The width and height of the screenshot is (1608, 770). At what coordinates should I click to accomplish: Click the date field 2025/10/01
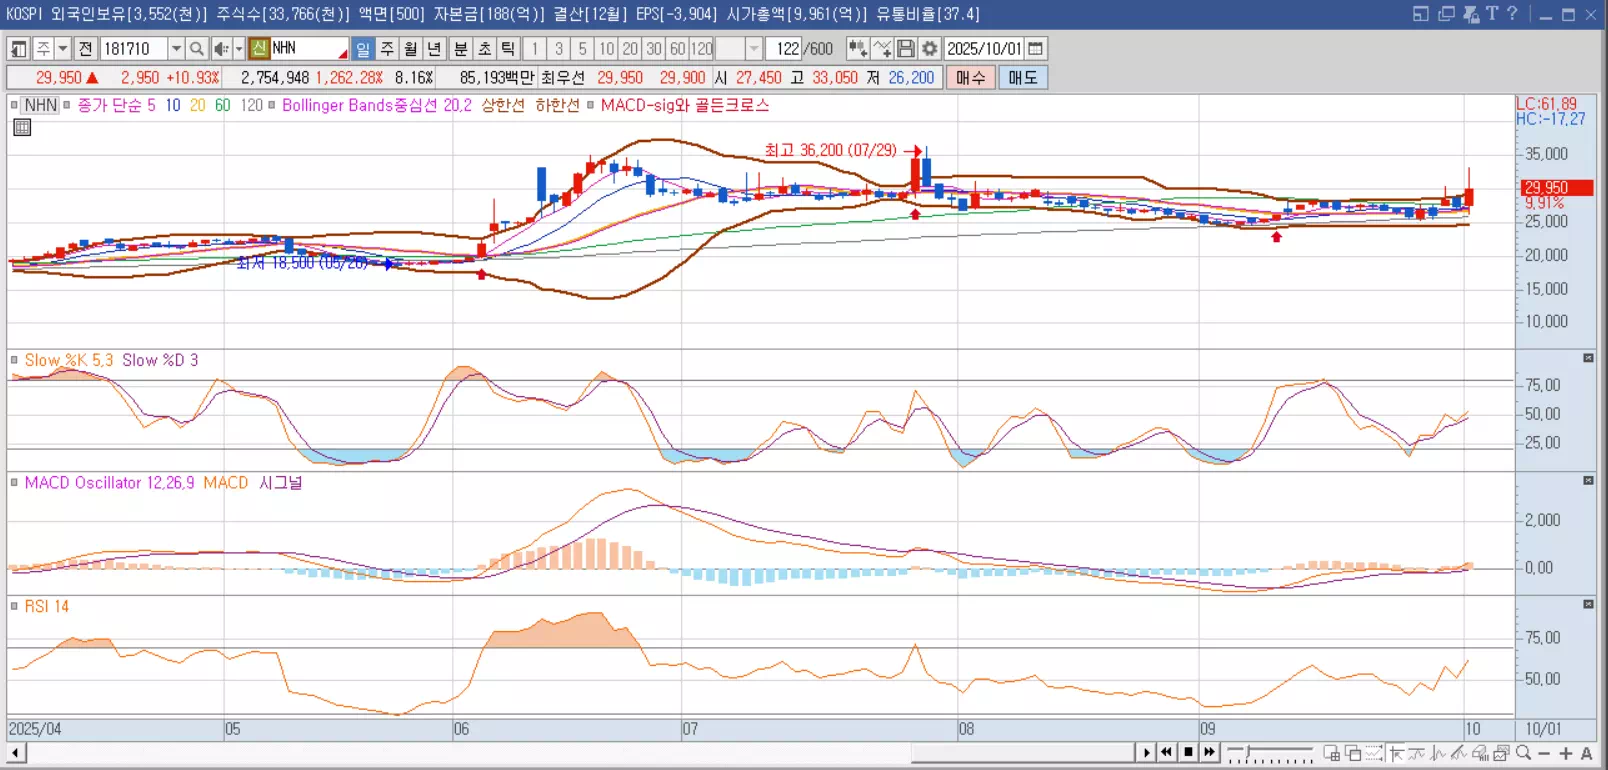click(984, 48)
